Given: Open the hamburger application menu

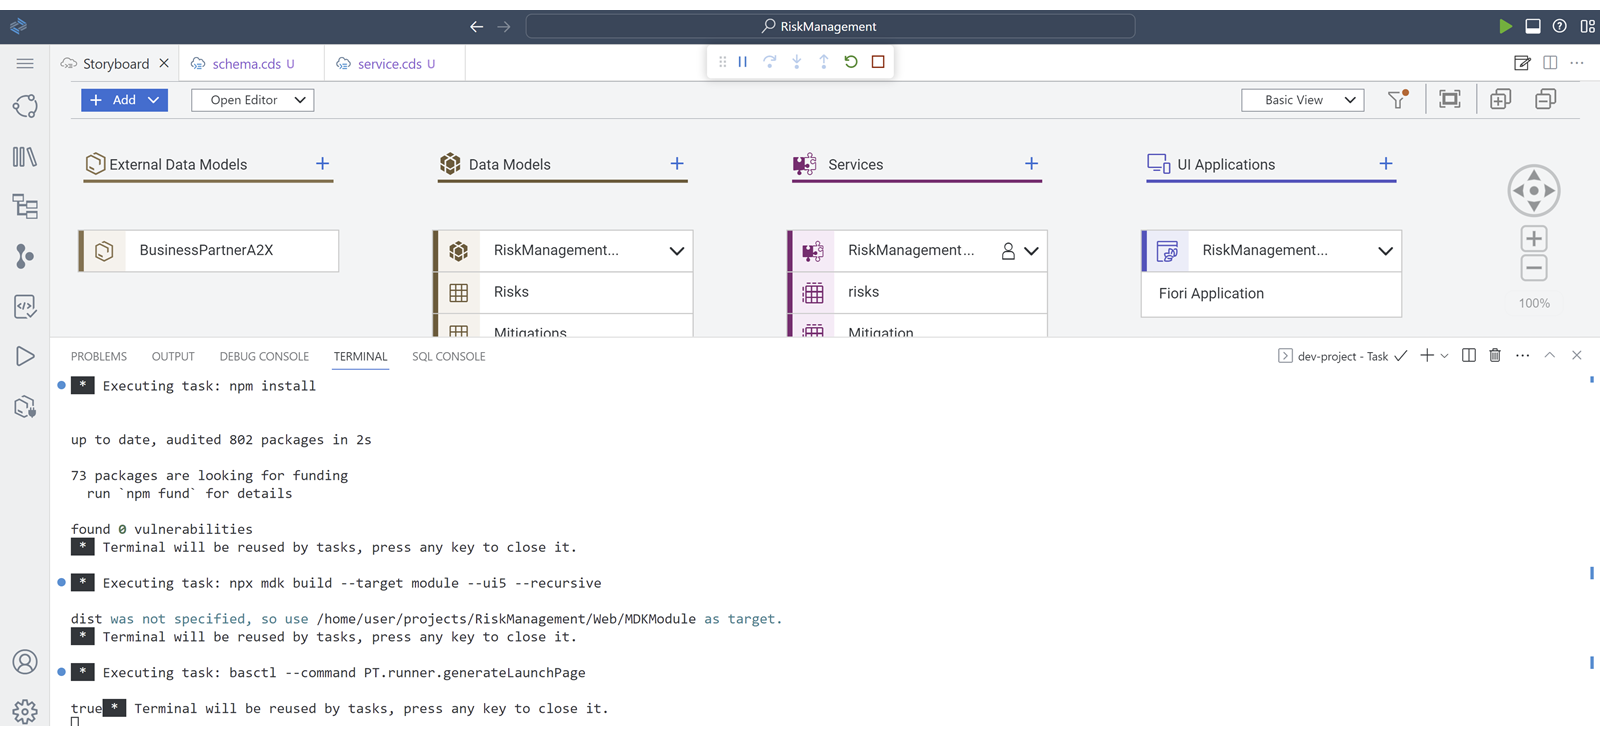Looking at the screenshot, I should [x=25, y=63].
